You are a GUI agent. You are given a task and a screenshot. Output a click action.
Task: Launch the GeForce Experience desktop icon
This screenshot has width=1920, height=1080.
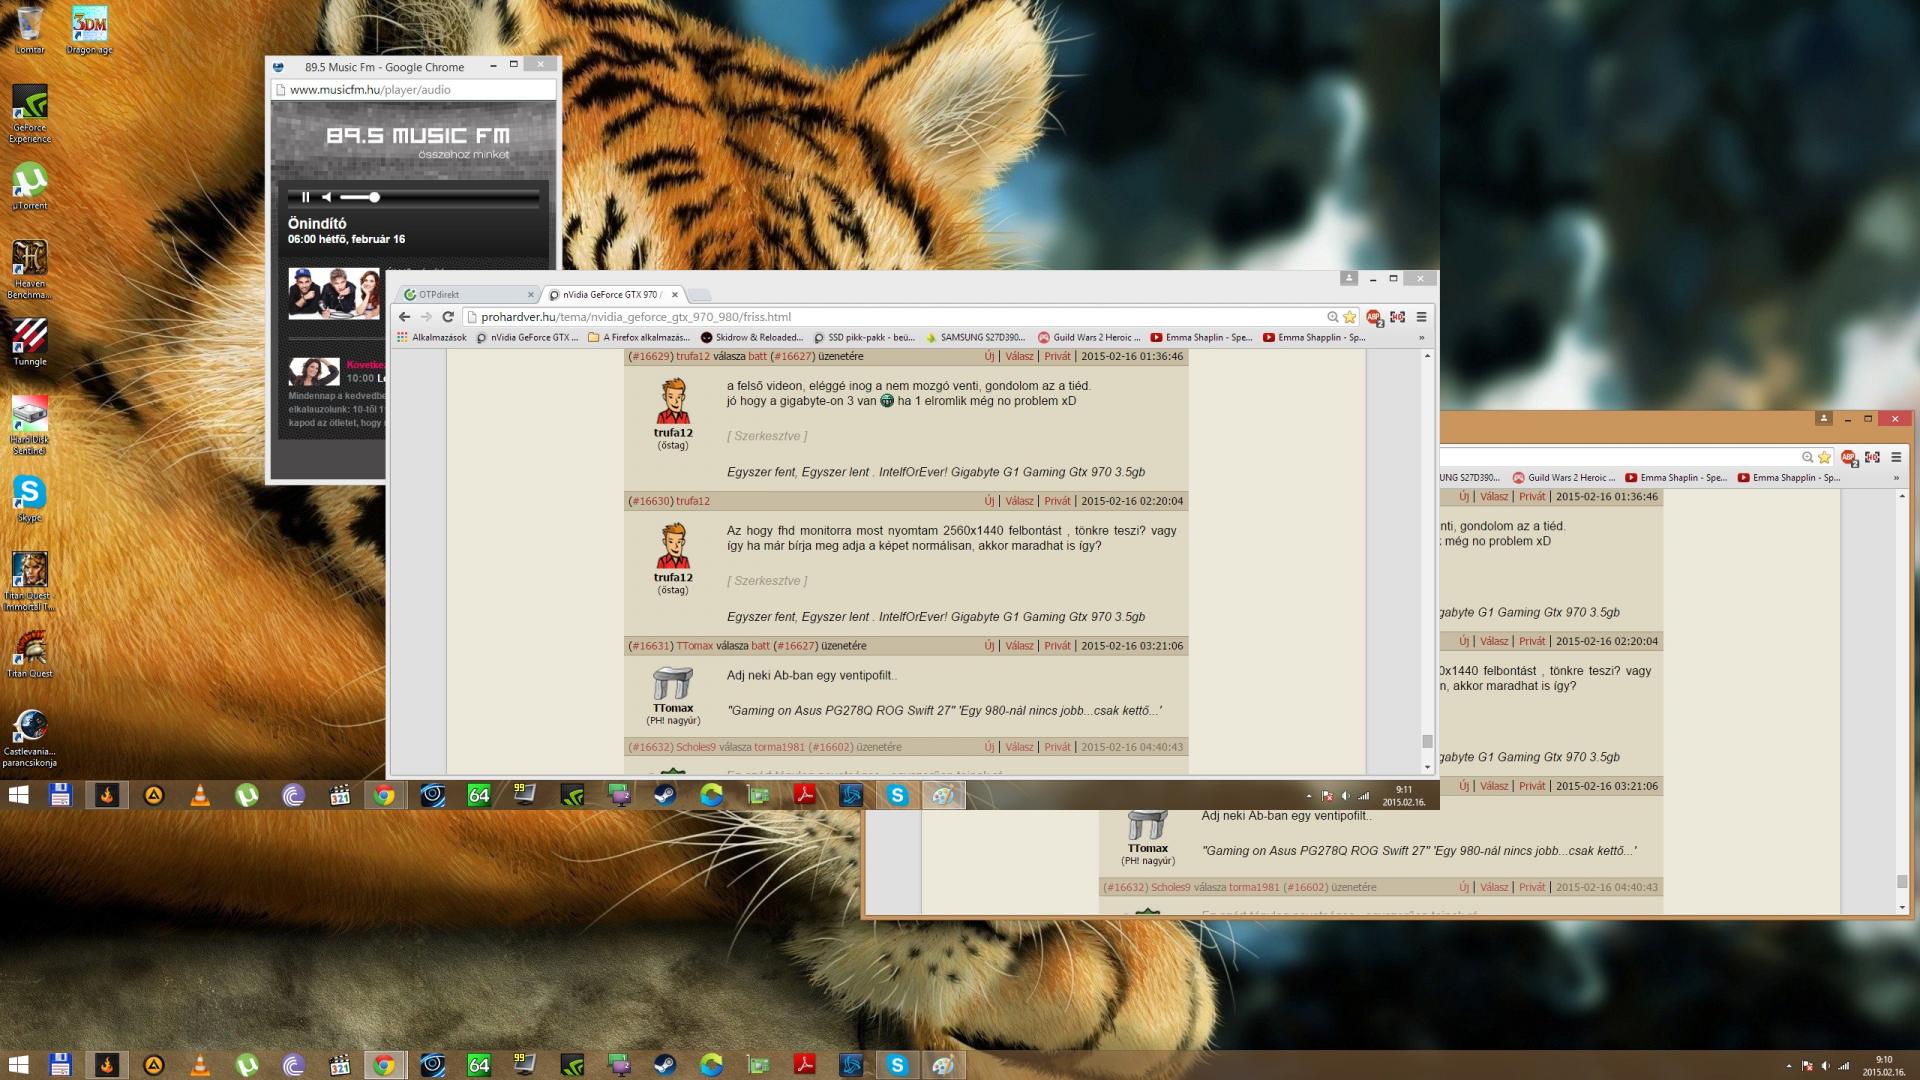pos(30,114)
